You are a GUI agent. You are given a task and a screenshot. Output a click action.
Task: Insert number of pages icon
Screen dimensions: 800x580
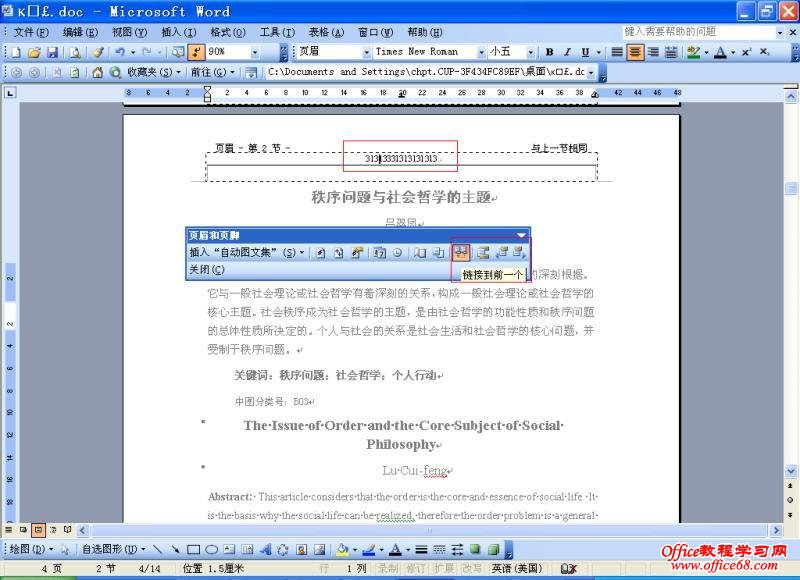tap(338, 253)
